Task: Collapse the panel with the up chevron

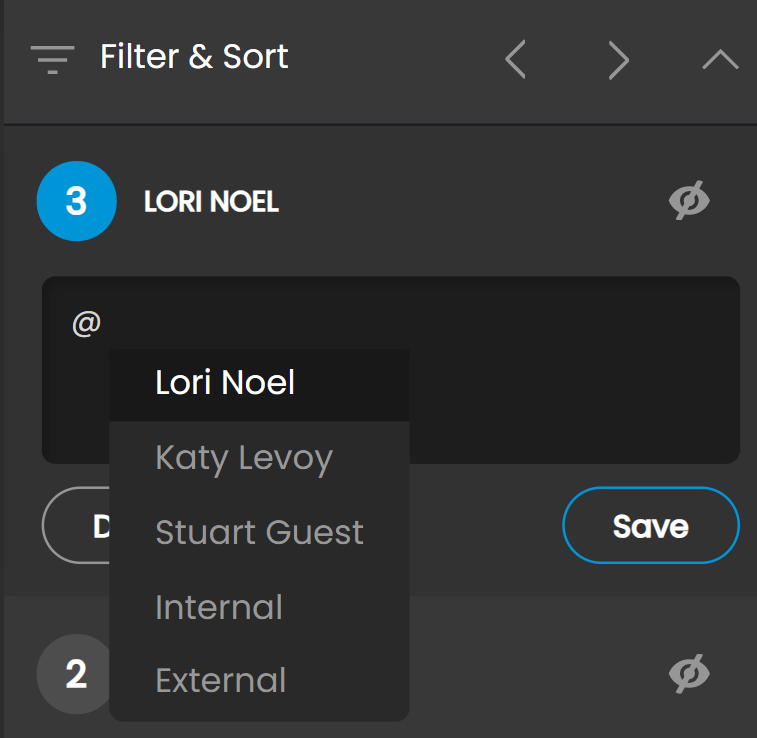Action: pyautogui.click(x=720, y=60)
